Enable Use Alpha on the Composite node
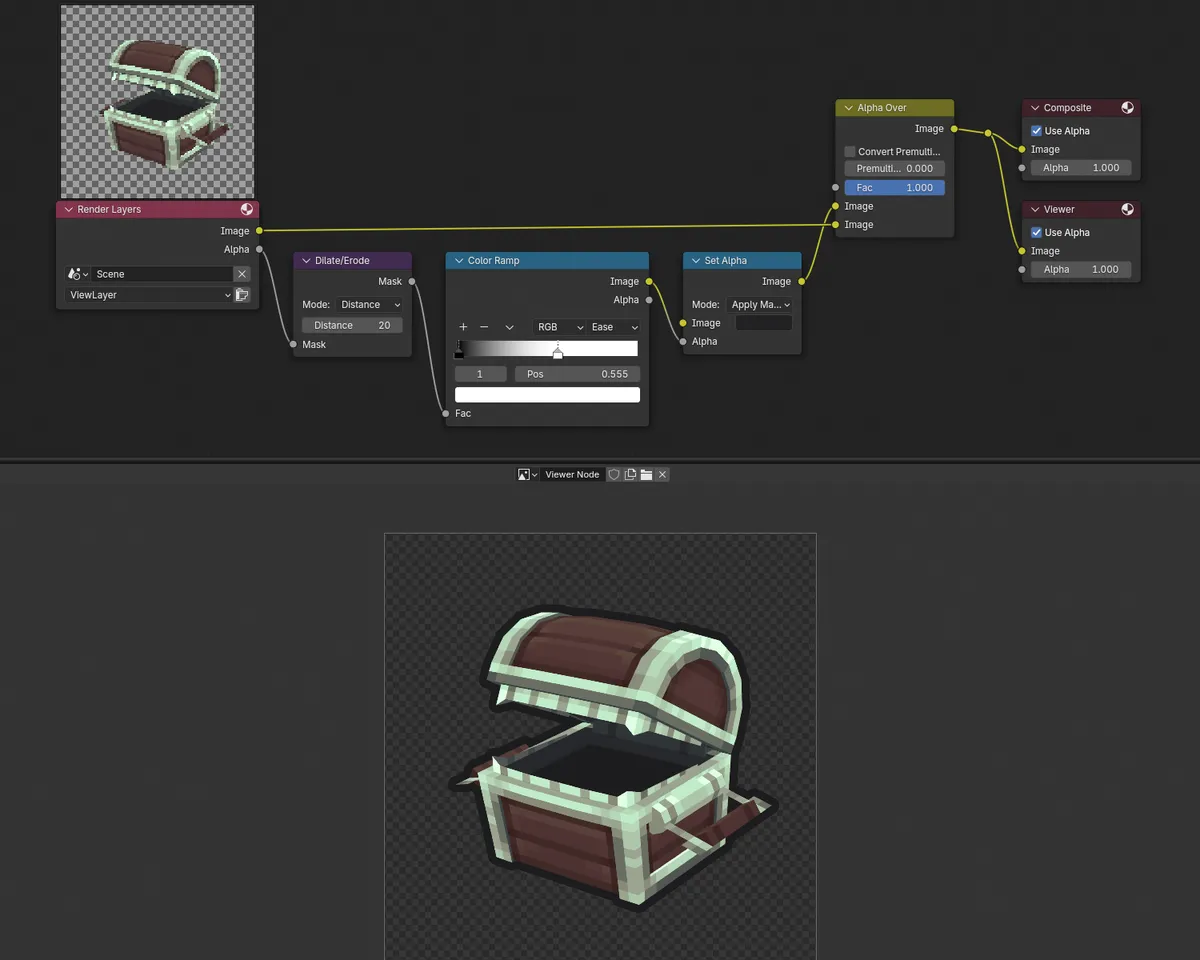The width and height of the screenshot is (1200, 960). point(1037,130)
